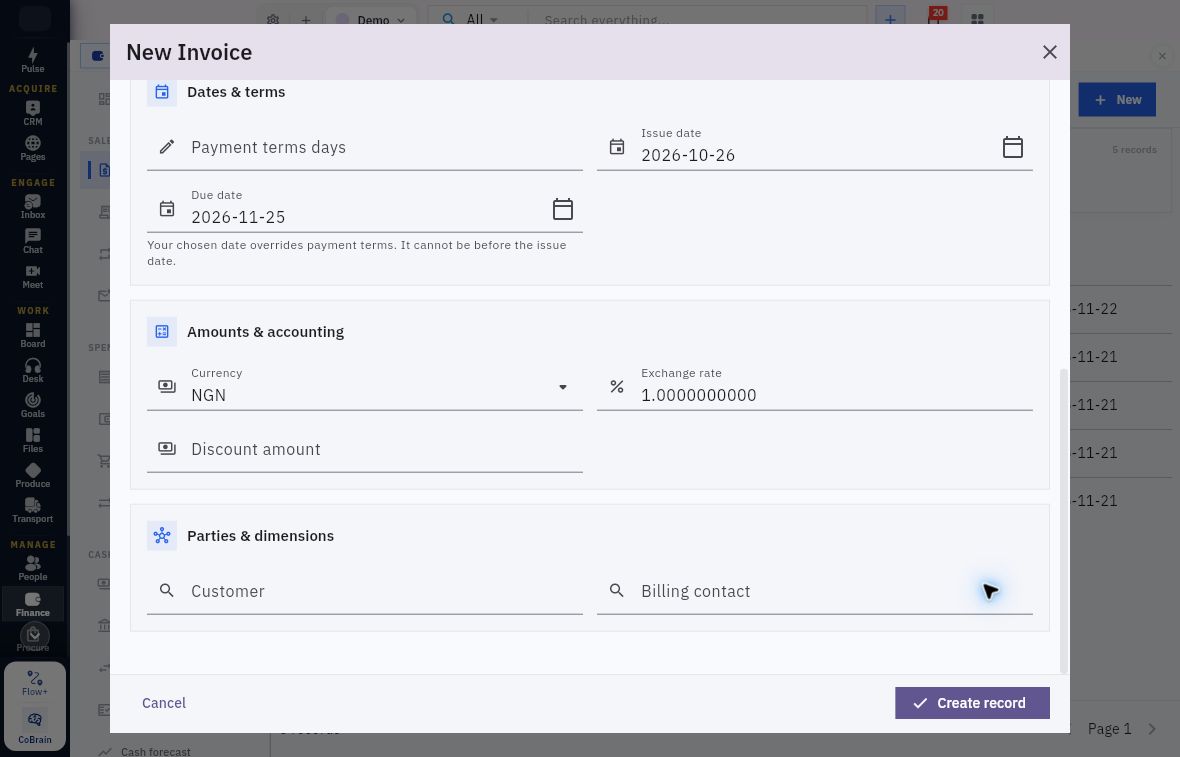The width and height of the screenshot is (1180, 757).
Task: Open the Produce module
Action: click(32, 476)
